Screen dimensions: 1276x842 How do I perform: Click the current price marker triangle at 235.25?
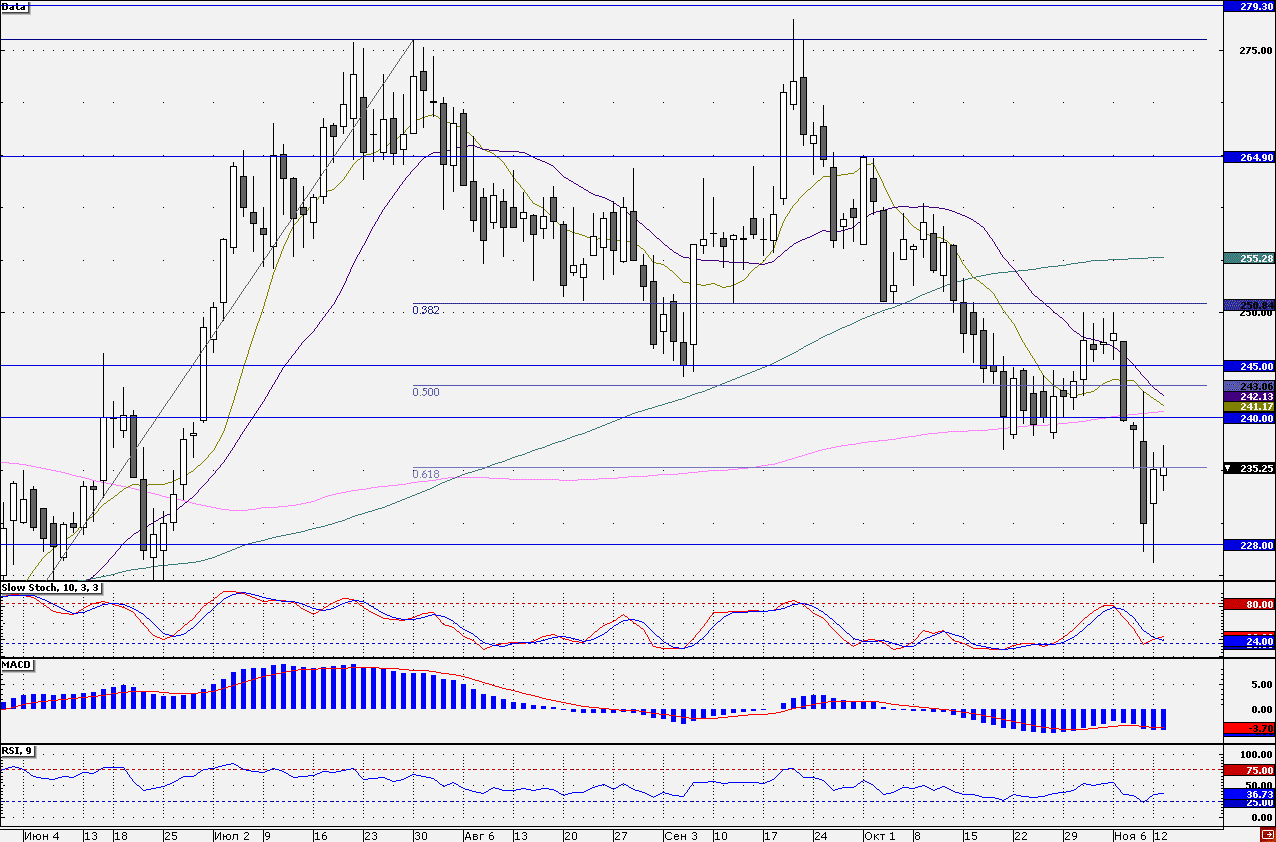click(1230, 468)
